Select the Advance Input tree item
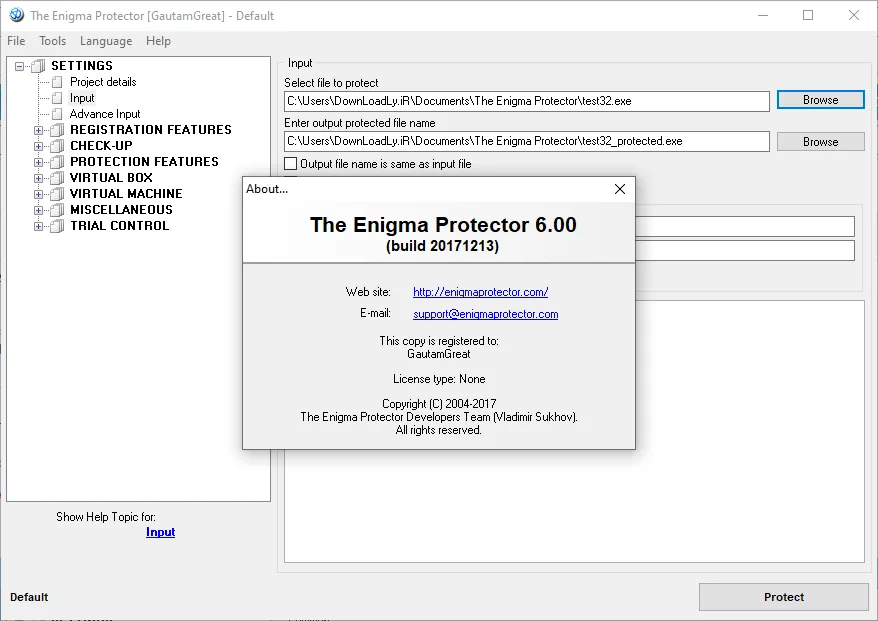 105,114
